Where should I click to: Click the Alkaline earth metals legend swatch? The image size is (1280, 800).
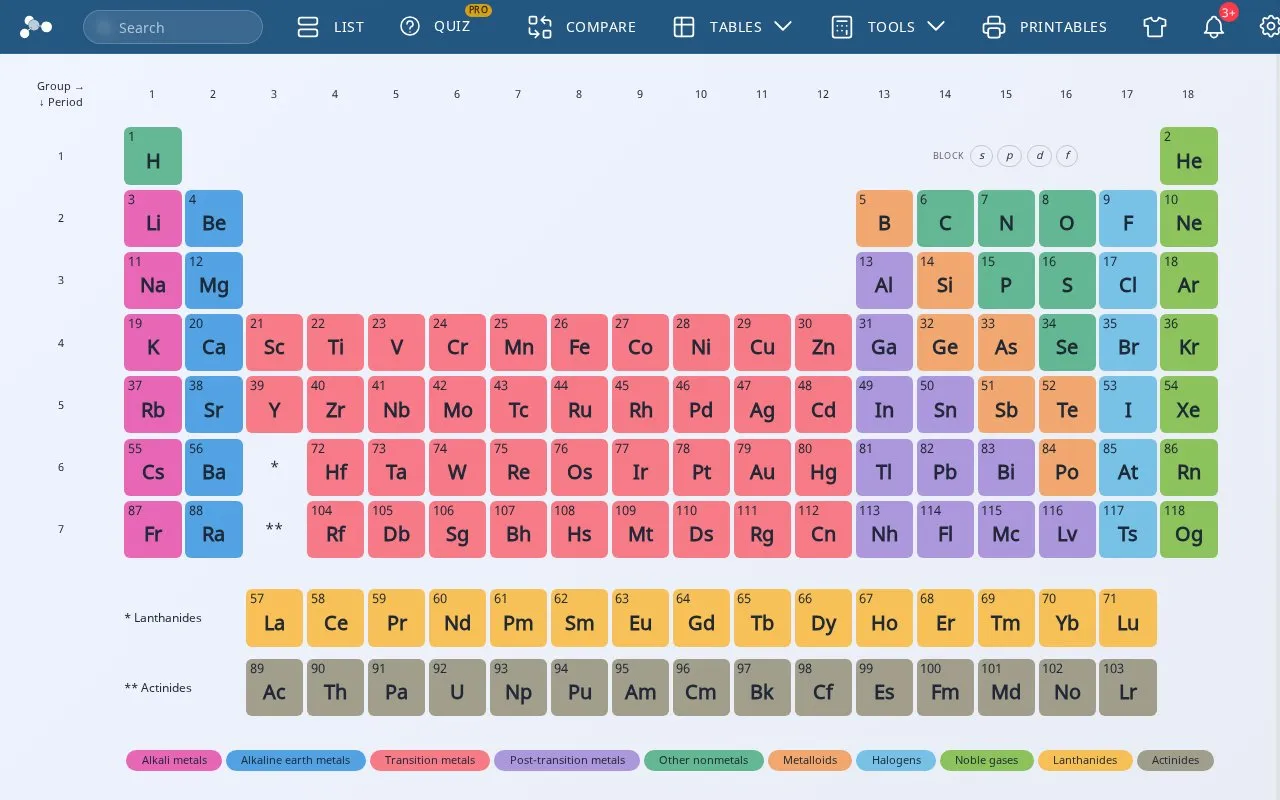point(296,760)
